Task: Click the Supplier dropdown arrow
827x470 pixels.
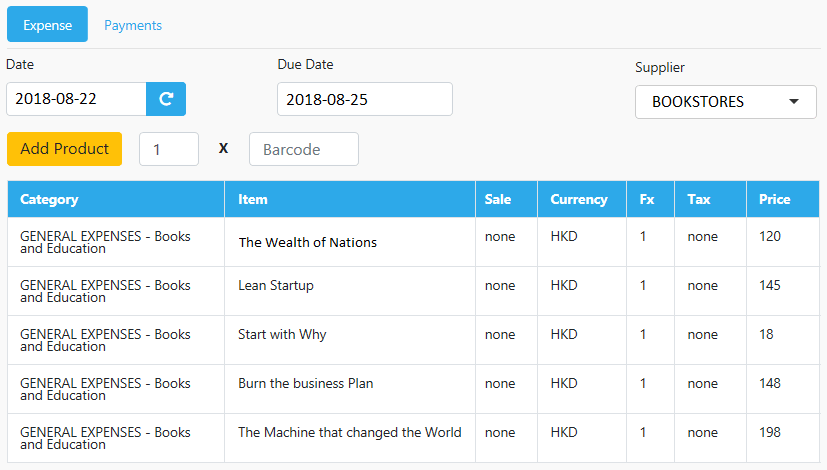Action: click(794, 102)
